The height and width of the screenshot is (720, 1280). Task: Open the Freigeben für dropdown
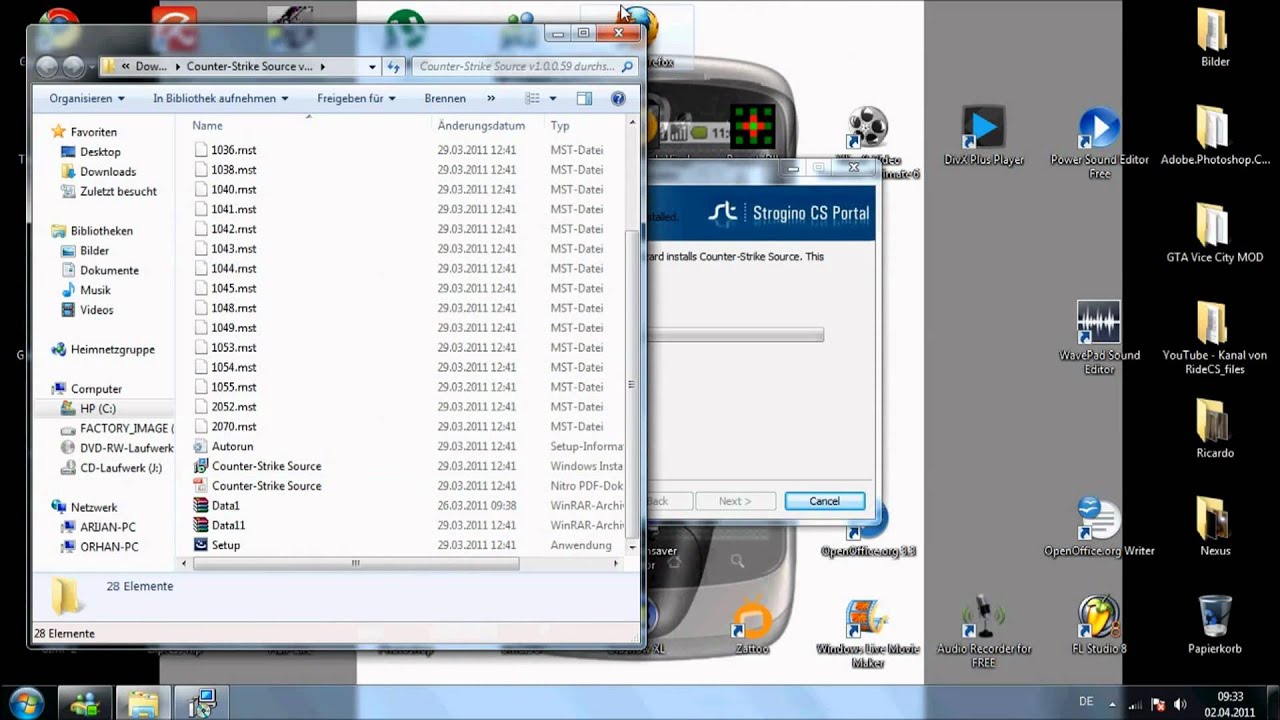[x=356, y=98]
